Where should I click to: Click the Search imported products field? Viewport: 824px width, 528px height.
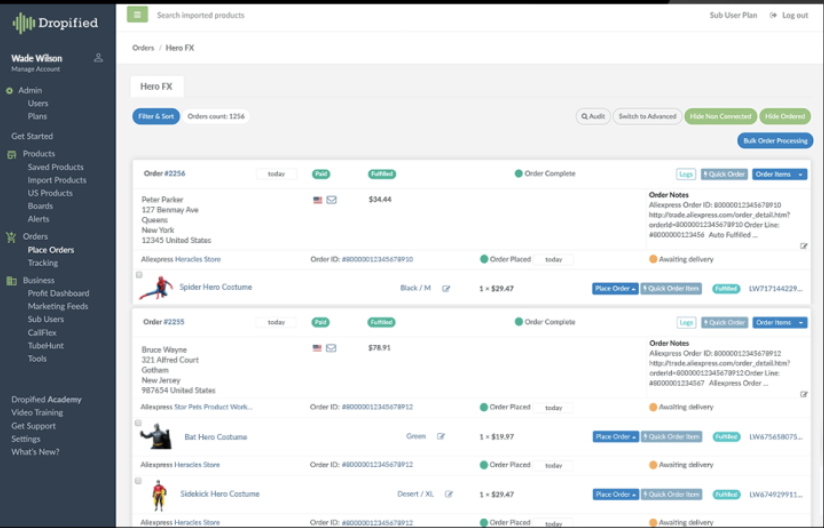point(201,15)
